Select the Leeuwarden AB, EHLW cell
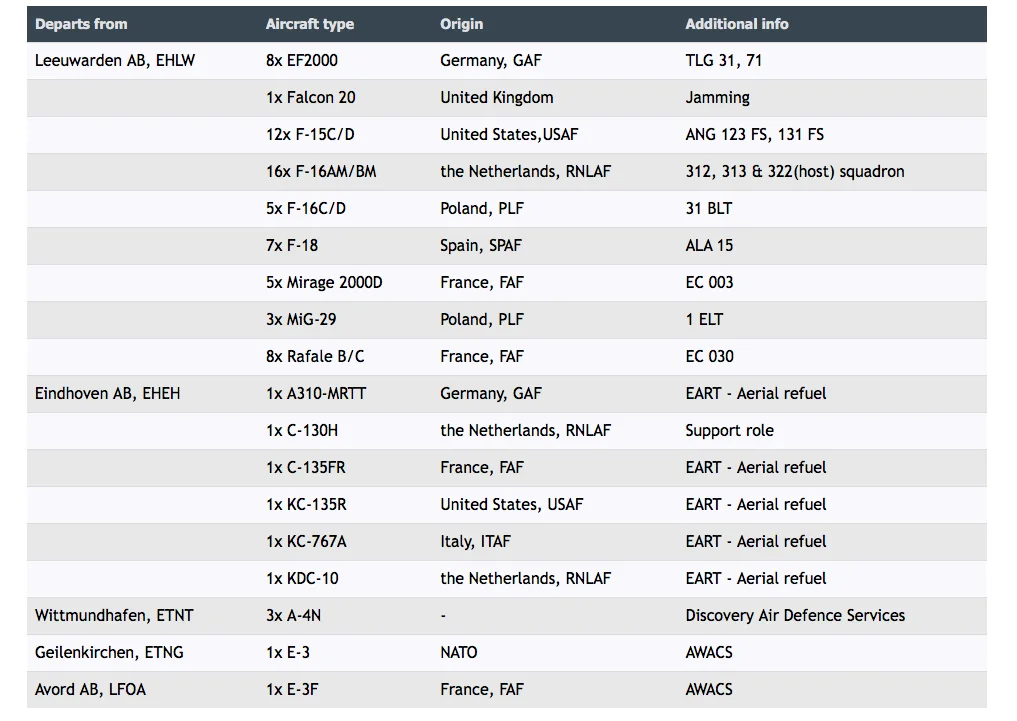 [x=115, y=61]
